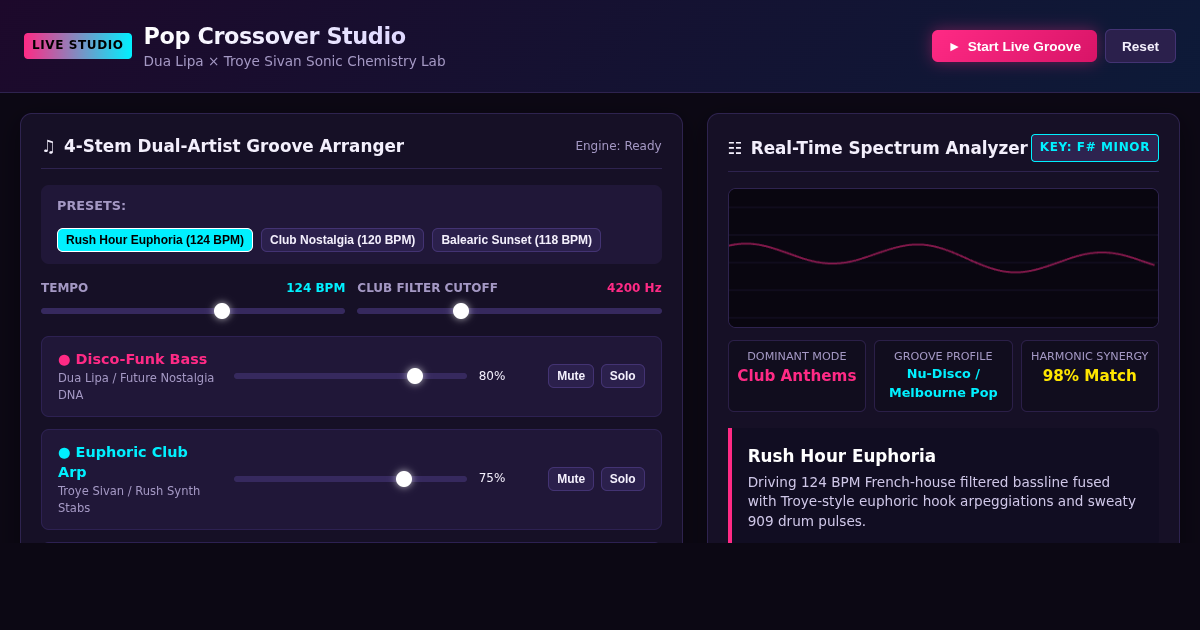The image size is (1200, 630).
Task: Click the Key: F# Minor badge
Action: click(x=1095, y=148)
